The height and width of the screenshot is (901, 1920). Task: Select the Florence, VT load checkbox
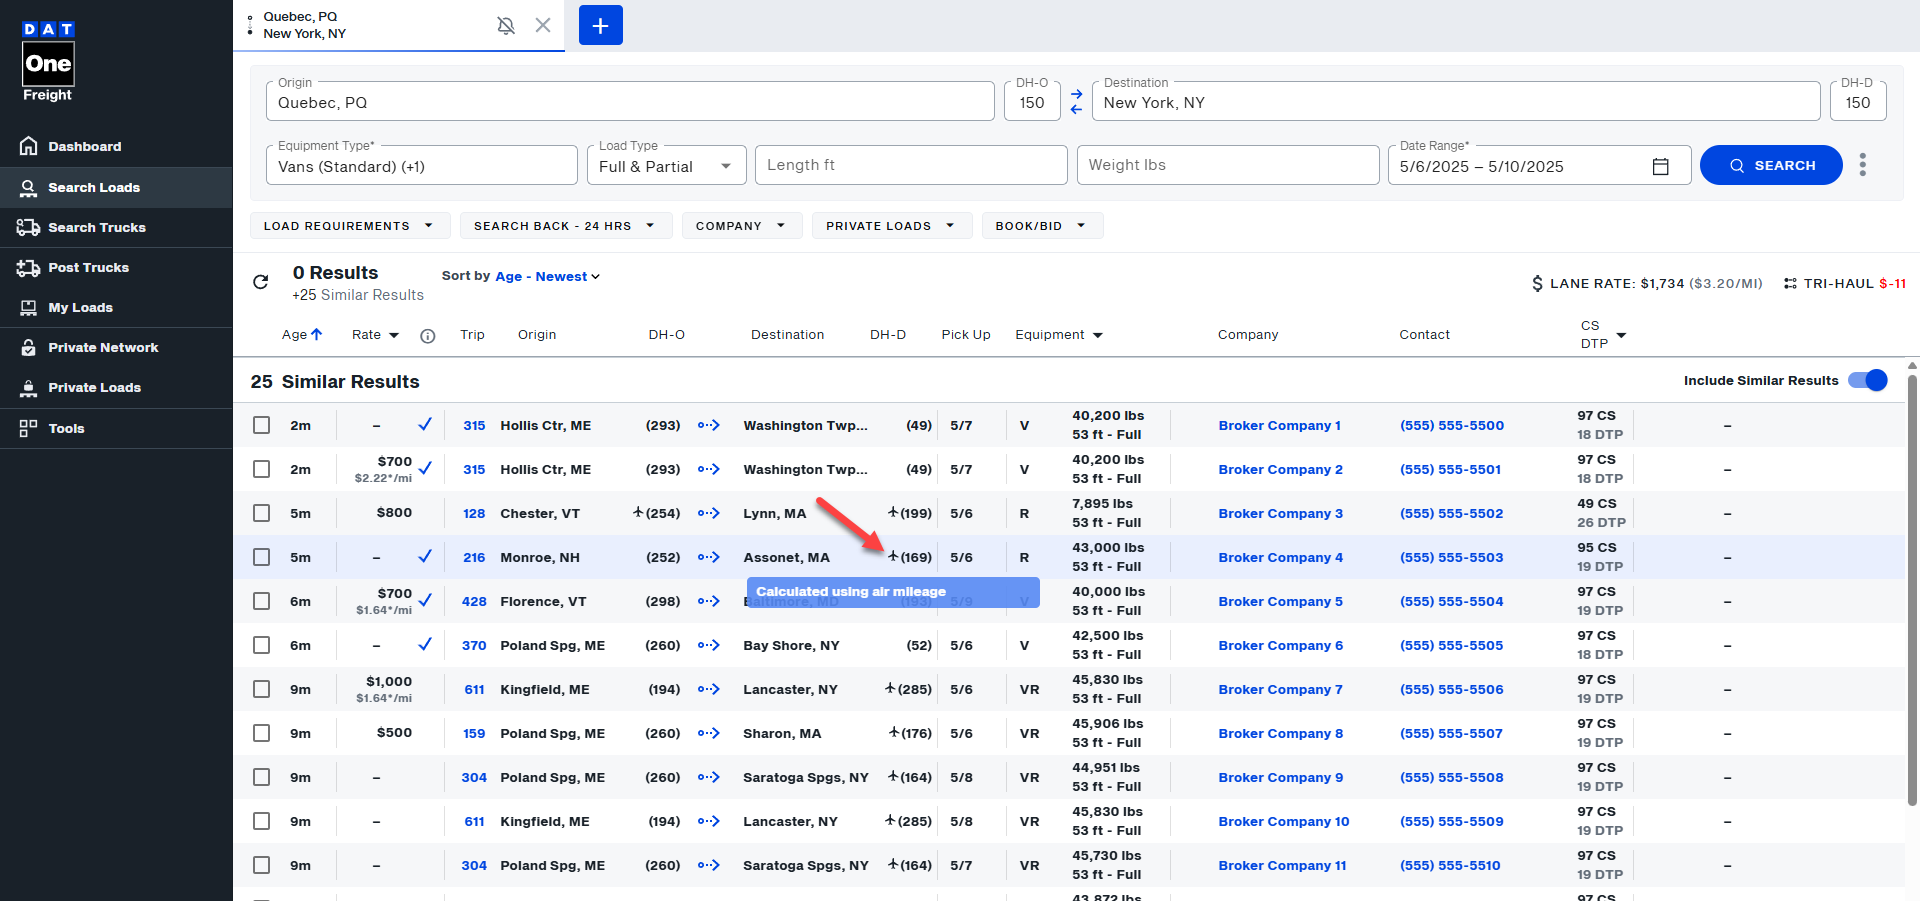pos(262,601)
